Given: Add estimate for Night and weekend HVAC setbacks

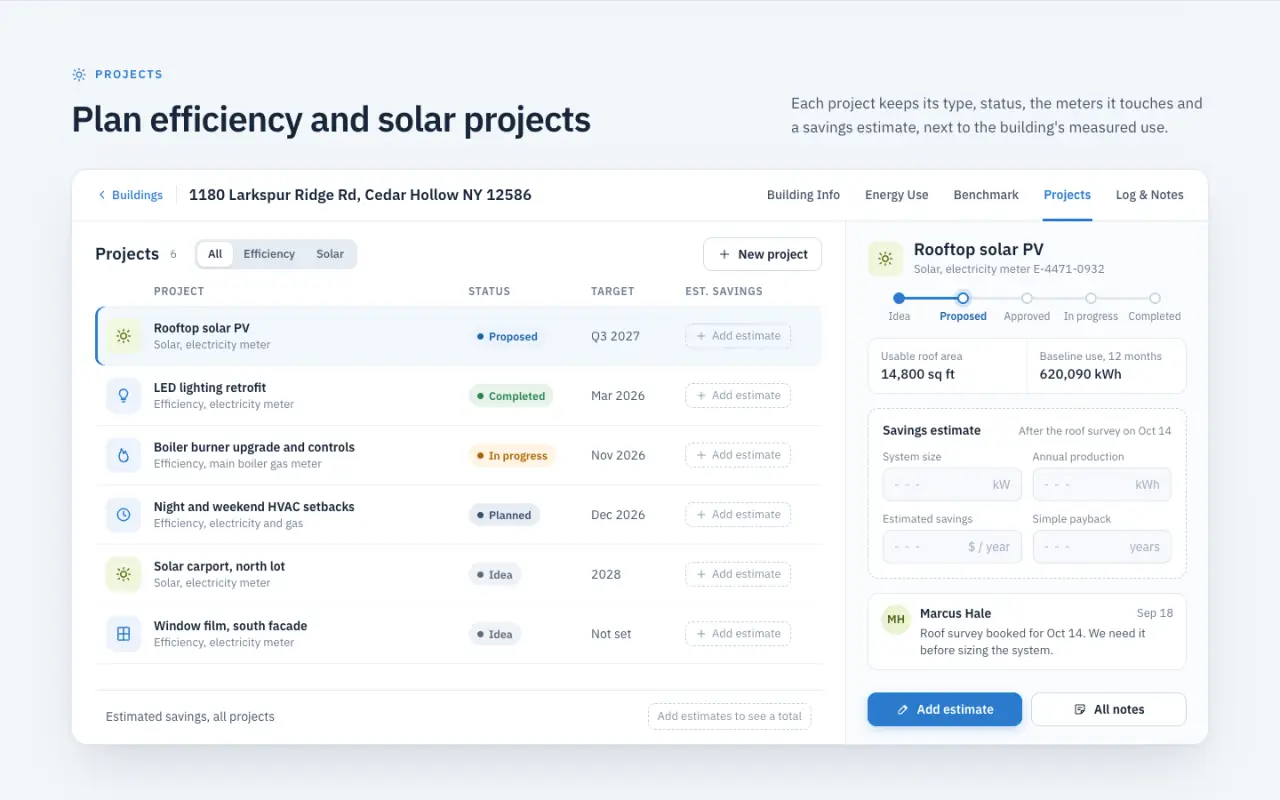Looking at the screenshot, I should [738, 515].
